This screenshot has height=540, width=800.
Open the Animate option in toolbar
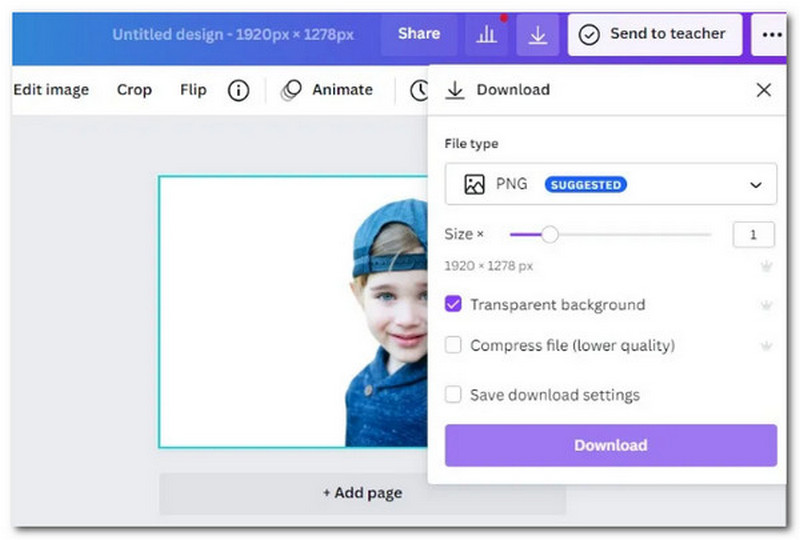coord(328,90)
